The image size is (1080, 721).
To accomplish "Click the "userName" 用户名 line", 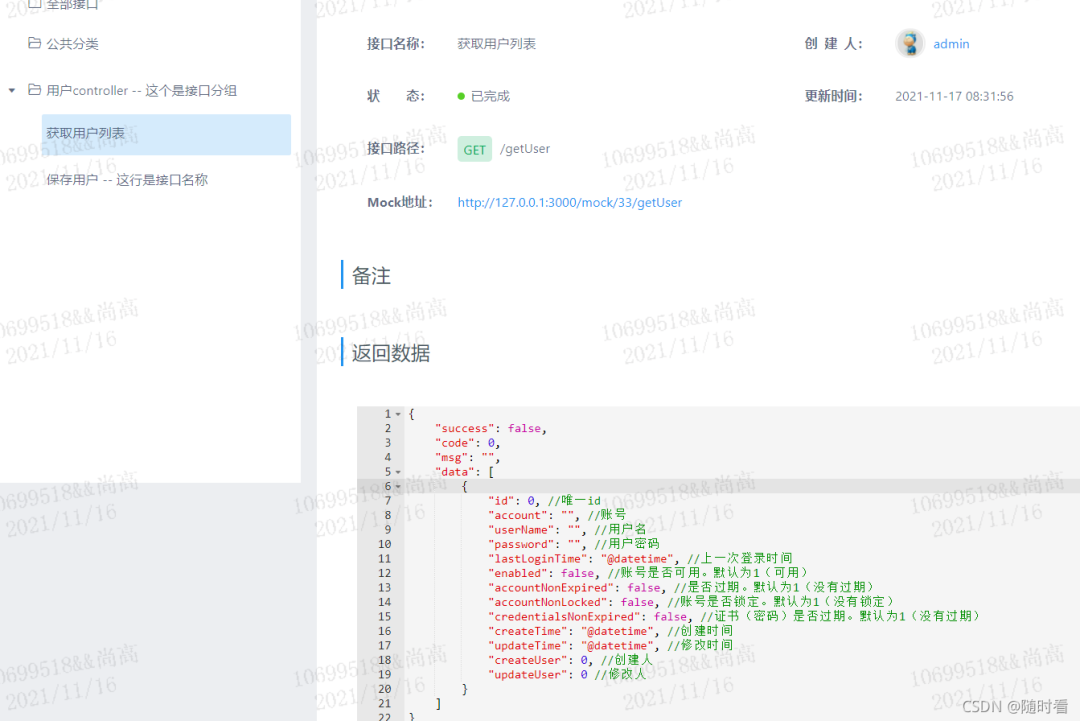I will point(568,530).
